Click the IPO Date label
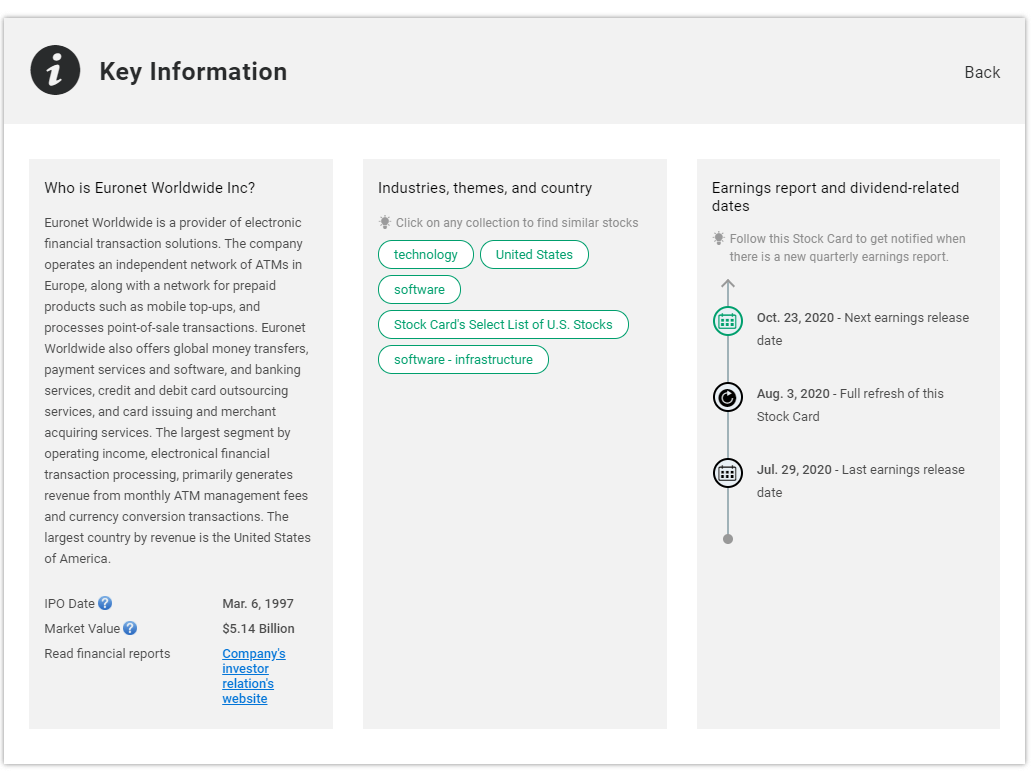Viewport: 1031px width, 772px height. pyautogui.click(x=69, y=604)
